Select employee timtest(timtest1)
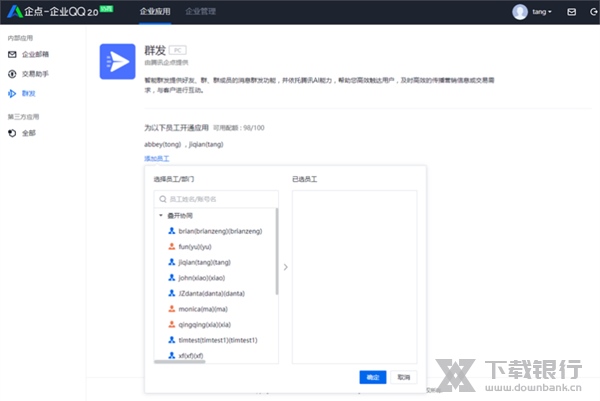Image resolution: width=600 pixels, height=401 pixels. point(218,340)
